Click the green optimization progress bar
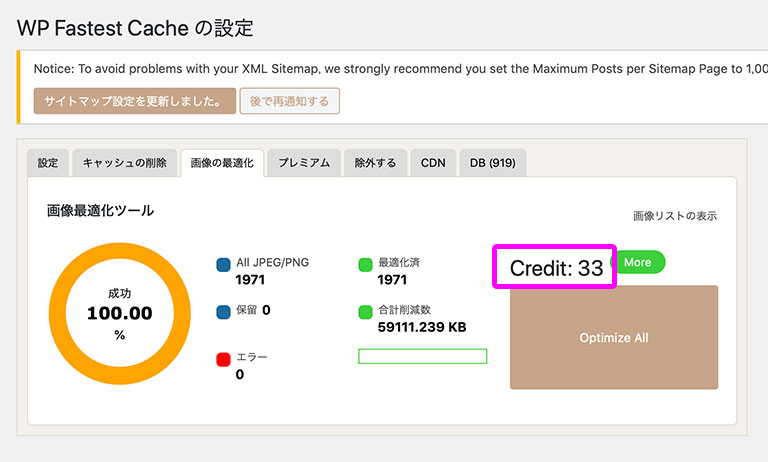The image size is (768, 462). coord(423,356)
